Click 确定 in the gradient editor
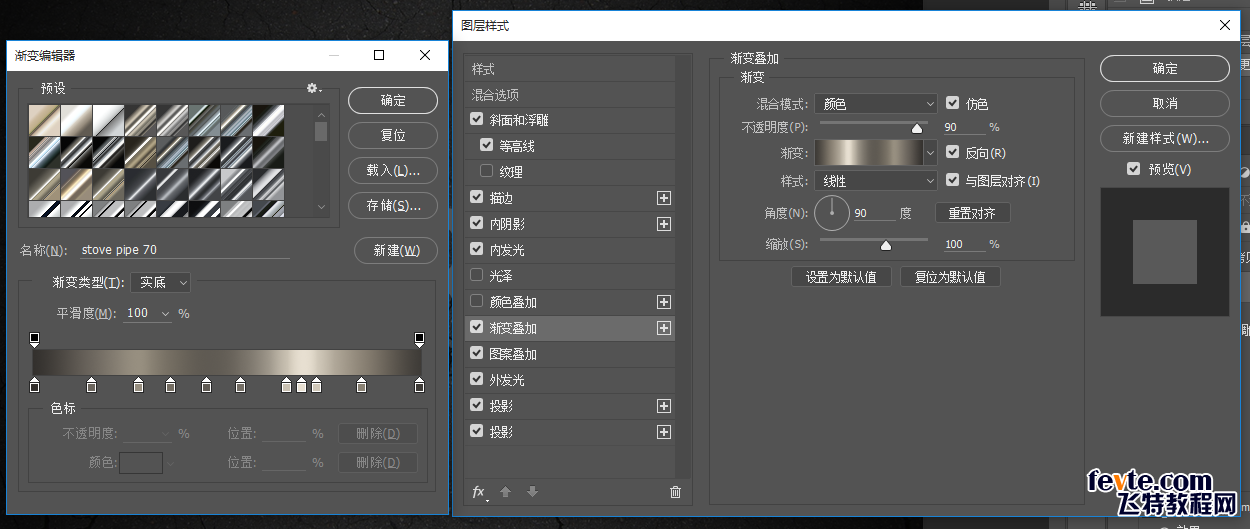 coord(393,100)
